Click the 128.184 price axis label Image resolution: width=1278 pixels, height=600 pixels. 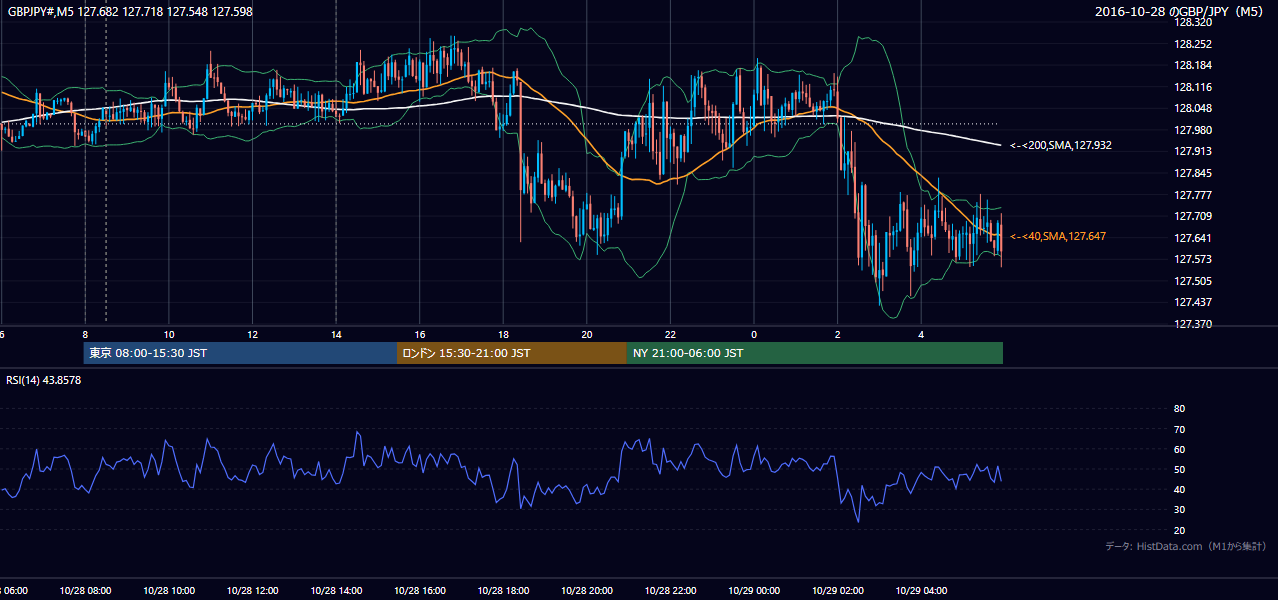[x=1192, y=66]
